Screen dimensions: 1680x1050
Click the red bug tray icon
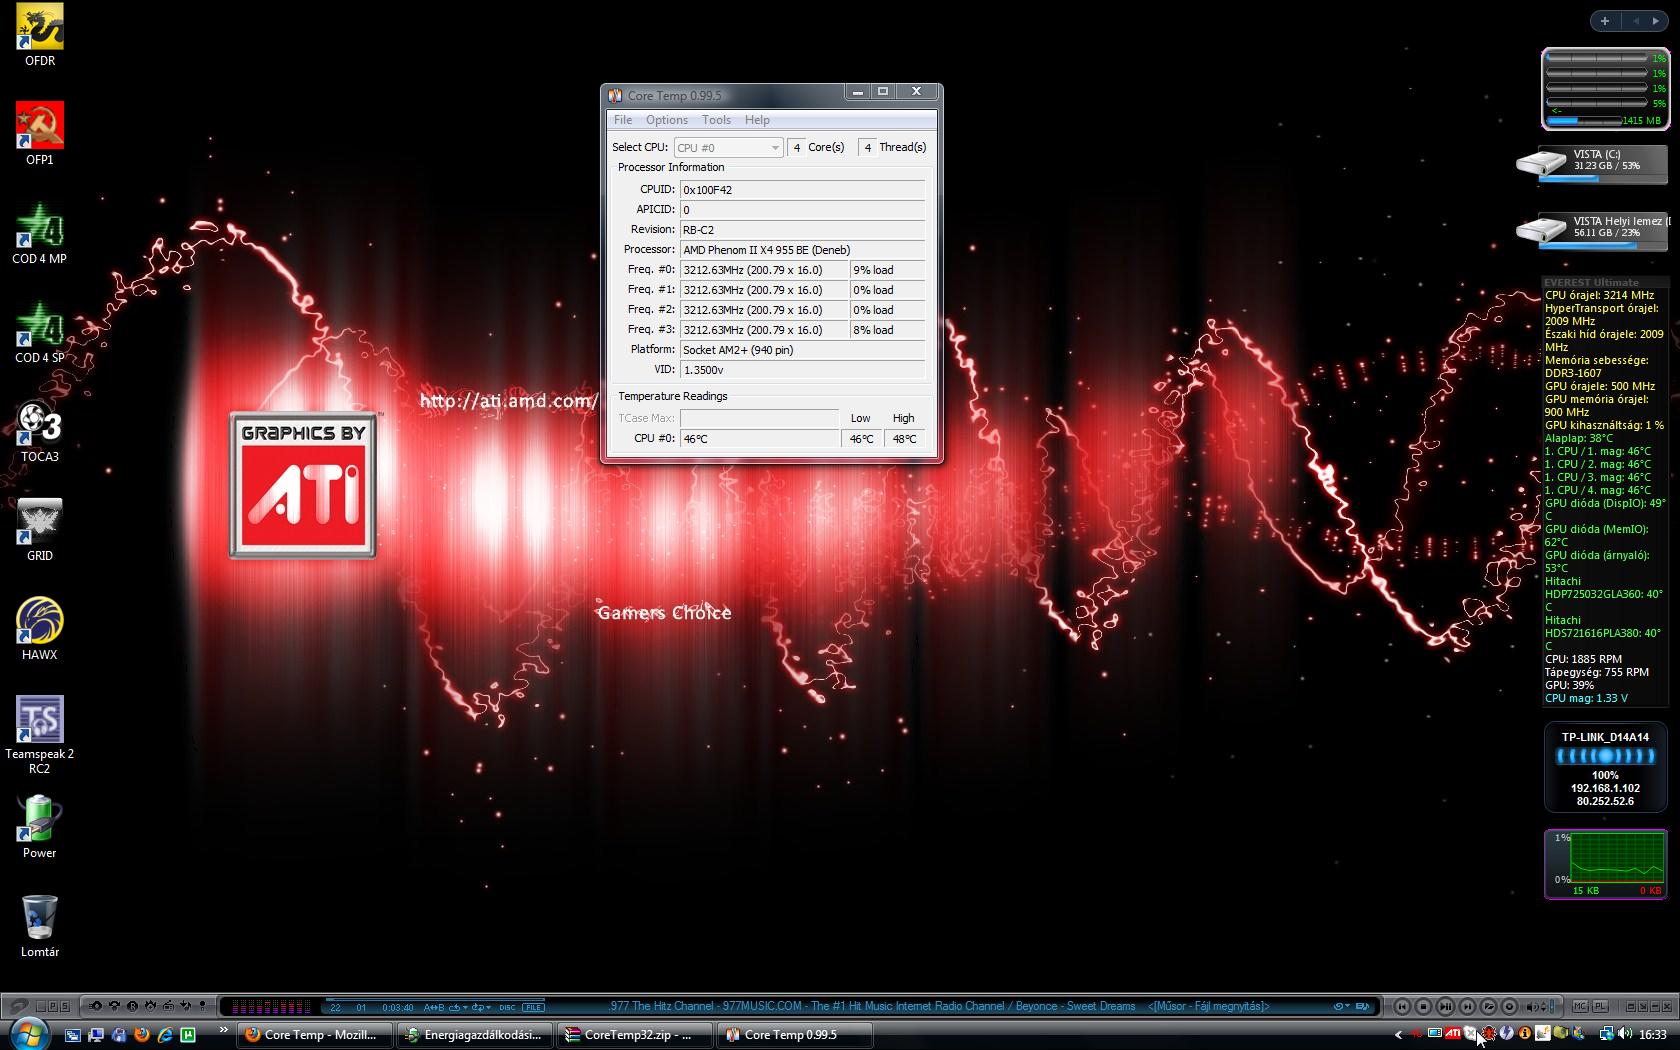[x=1488, y=1033]
